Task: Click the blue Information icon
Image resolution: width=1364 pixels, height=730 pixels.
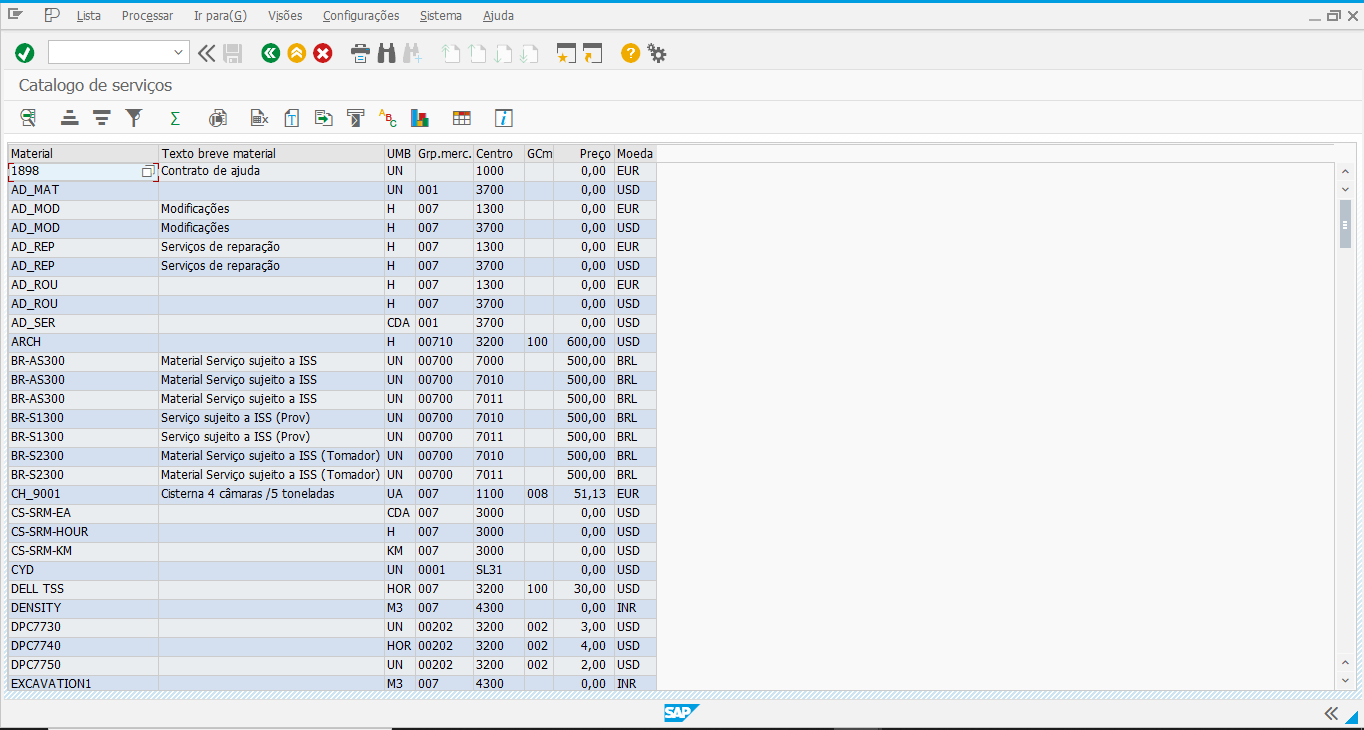Action: click(504, 118)
